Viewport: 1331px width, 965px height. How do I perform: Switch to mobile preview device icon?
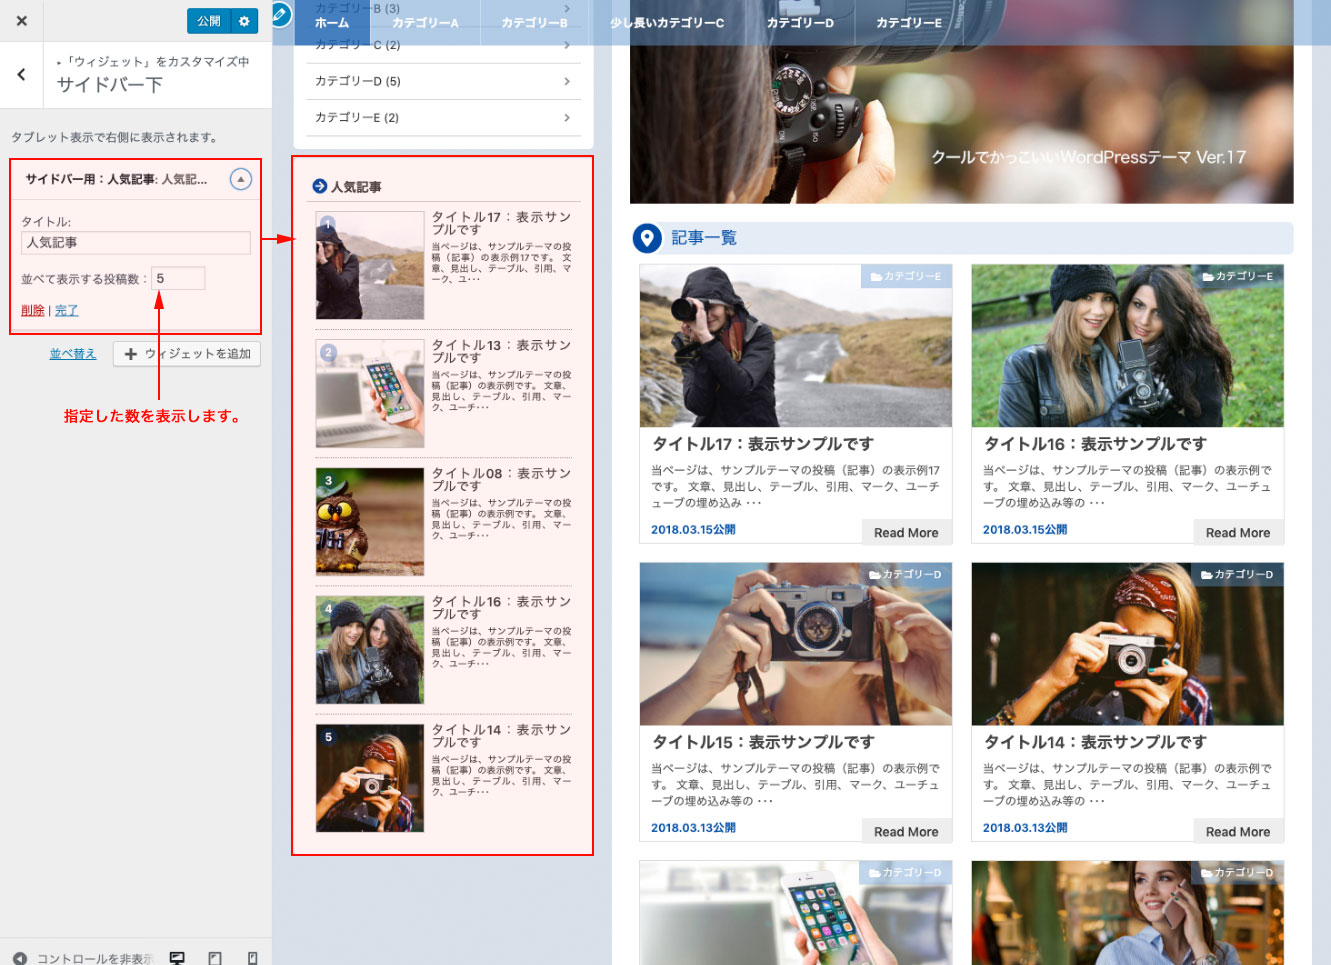tap(252, 958)
